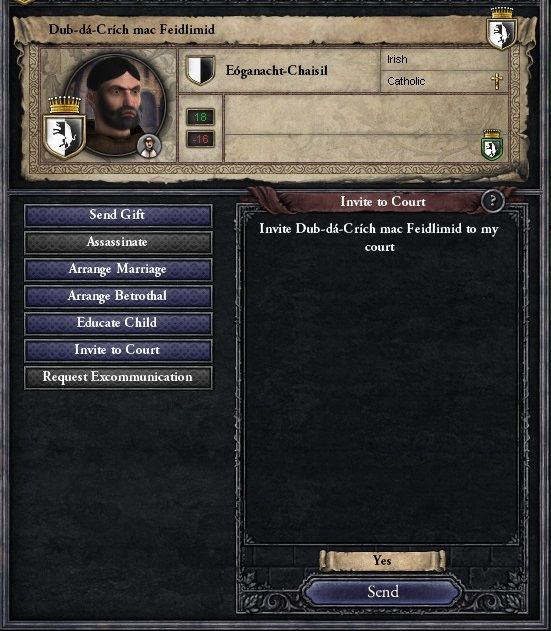The width and height of the screenshot is (551, 631).
Task: Open the Invite to Court action
Action: pyautogui.click(x=118, y=350)
